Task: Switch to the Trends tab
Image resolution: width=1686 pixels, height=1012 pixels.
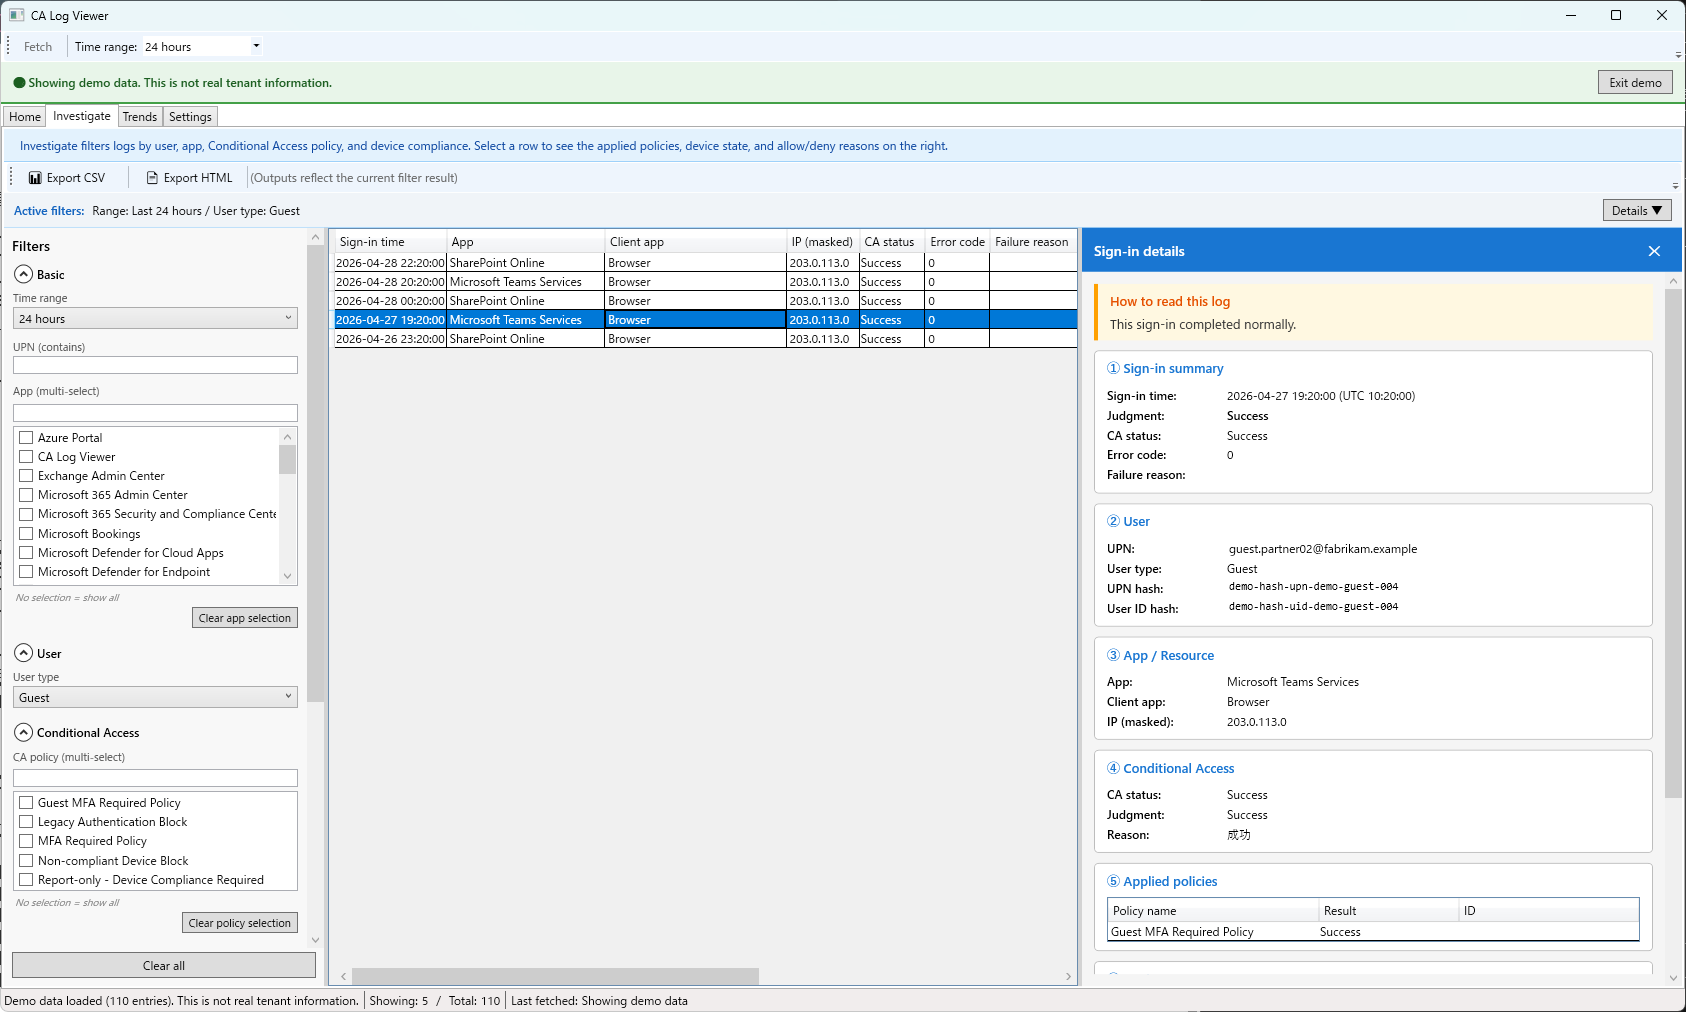Action: pyautogui.click(x=140, y=117)
